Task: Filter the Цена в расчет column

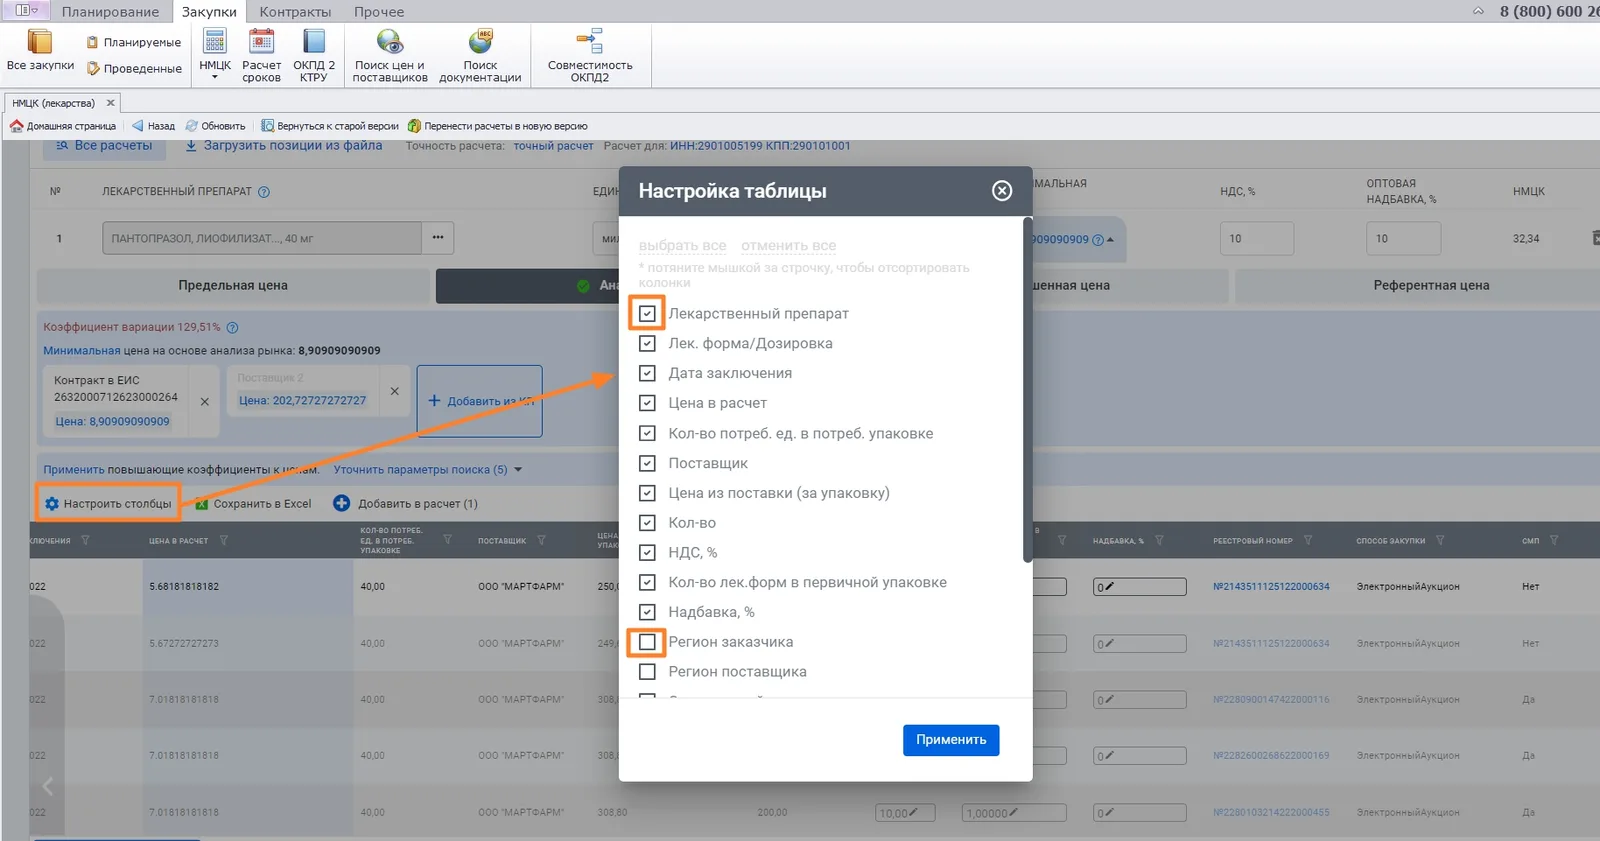Action: [x=224, y=540]
